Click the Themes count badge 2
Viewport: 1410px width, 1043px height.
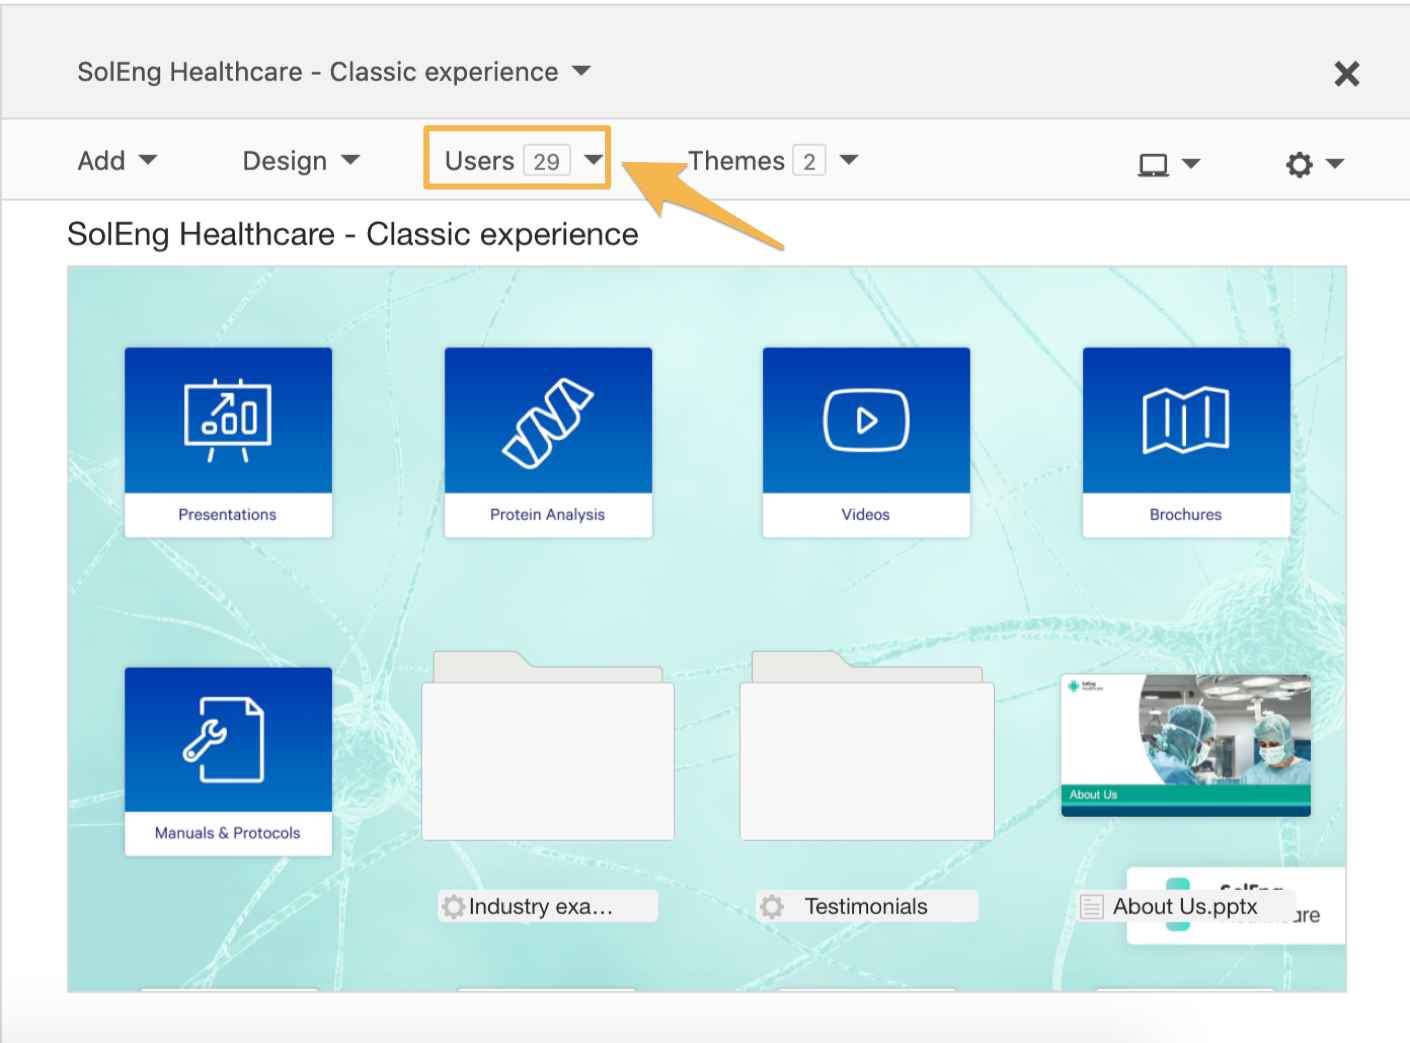click(x=809, y=161)
